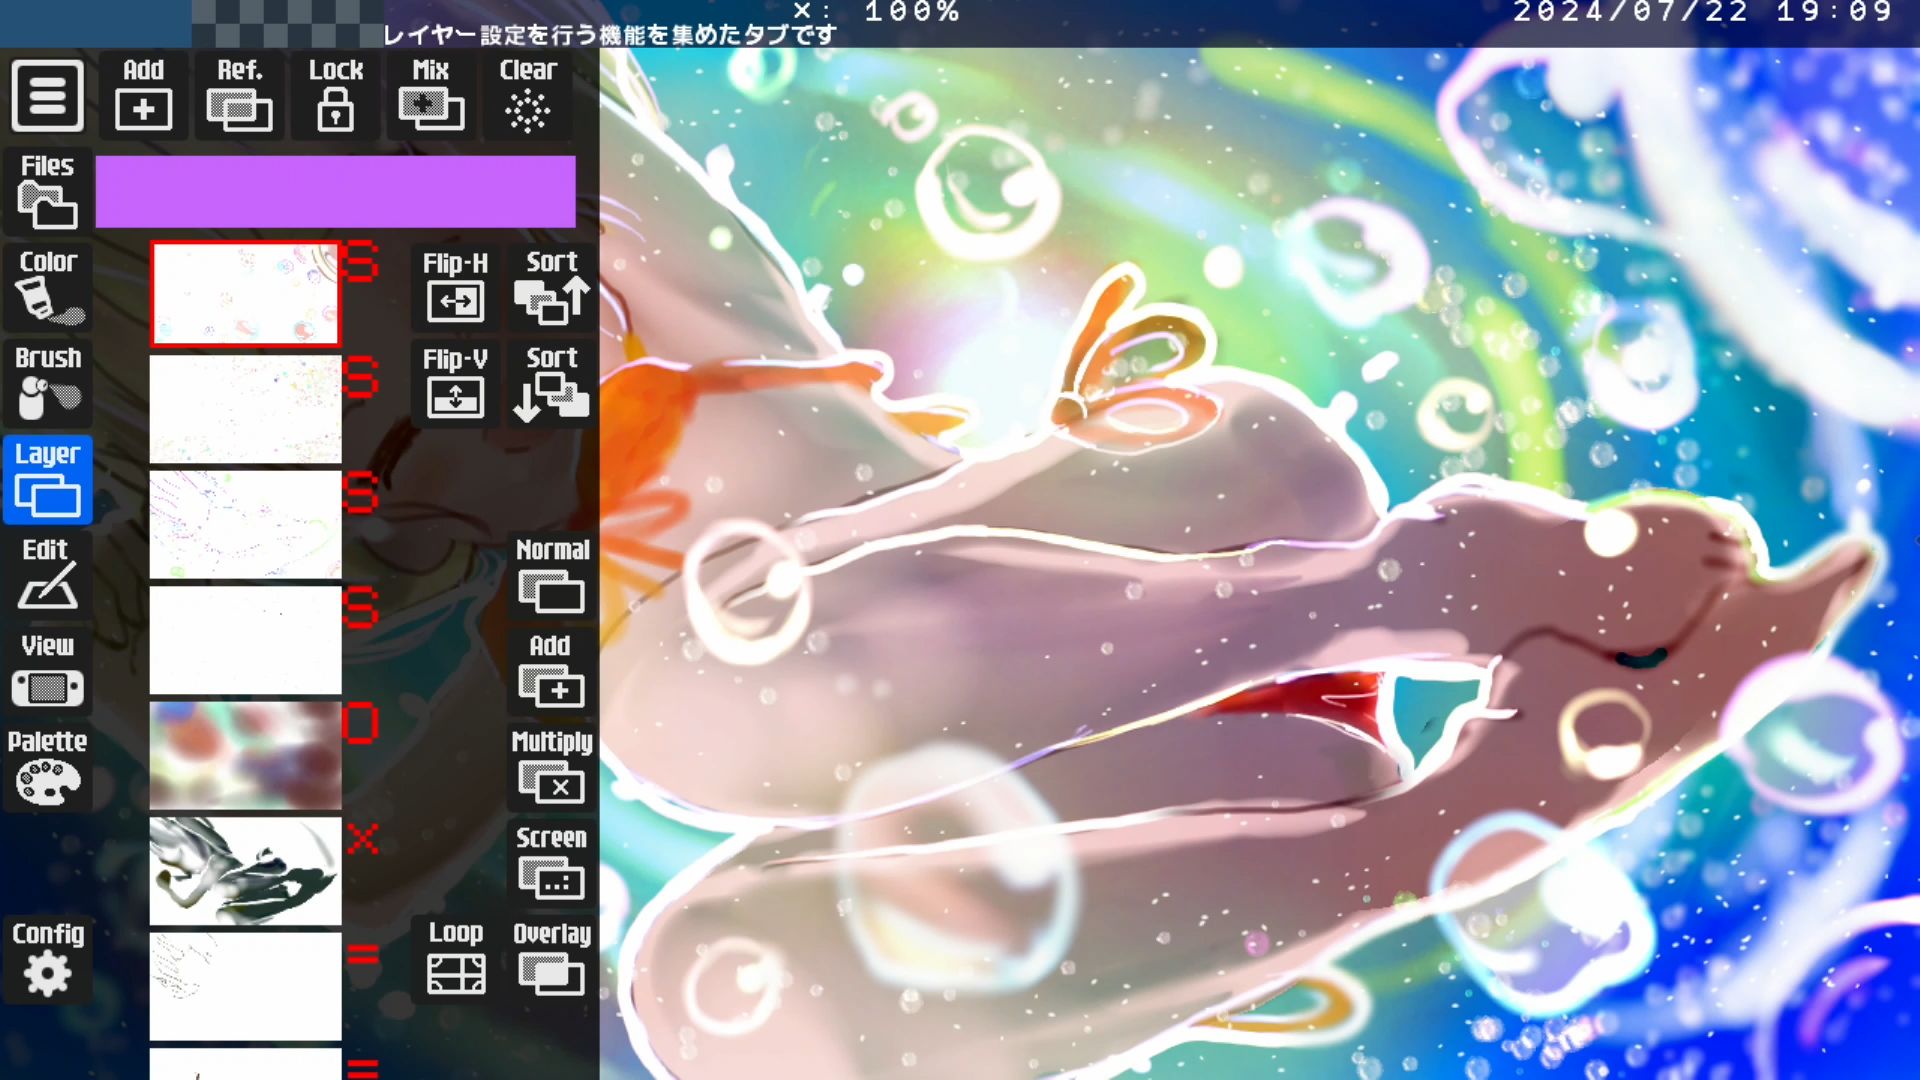Lock the current layer
The image size is (1920, 1080).
335,95
